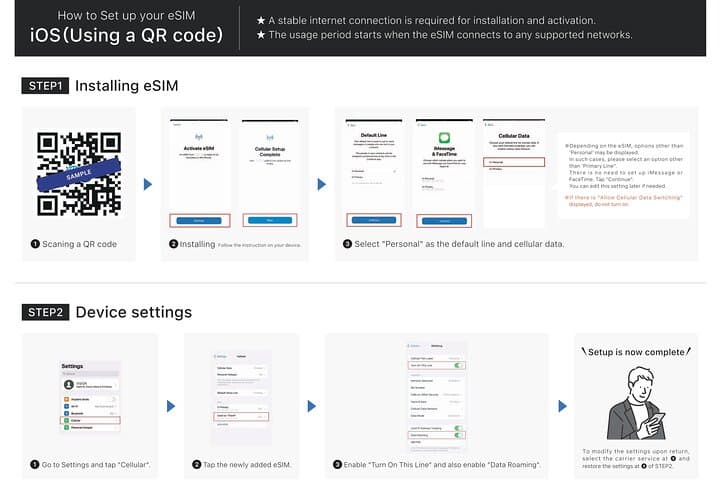Click the antenna icon above Cellular Setup Complete
The height and width of the screenshot is (480, 720).
click(270, 137)
